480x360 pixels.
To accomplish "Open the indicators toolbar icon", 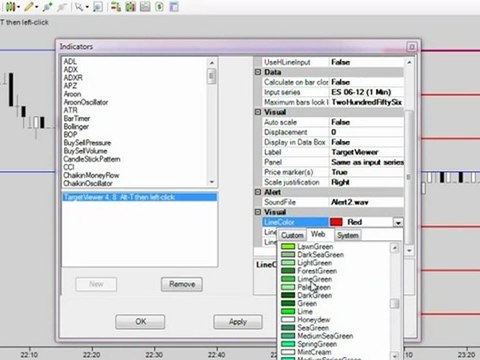I will click(130, 7).
